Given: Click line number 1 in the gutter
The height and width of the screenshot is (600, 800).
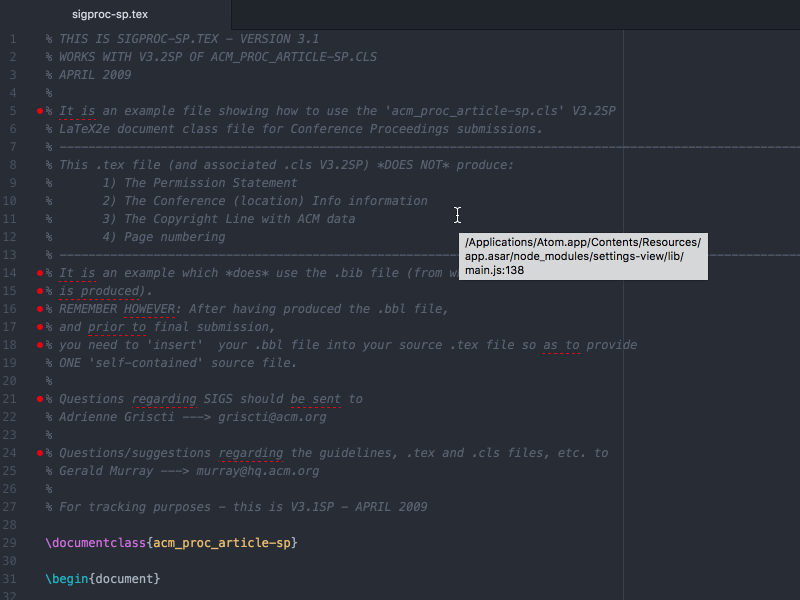Looking at the screenshot, I should (14, 39).
